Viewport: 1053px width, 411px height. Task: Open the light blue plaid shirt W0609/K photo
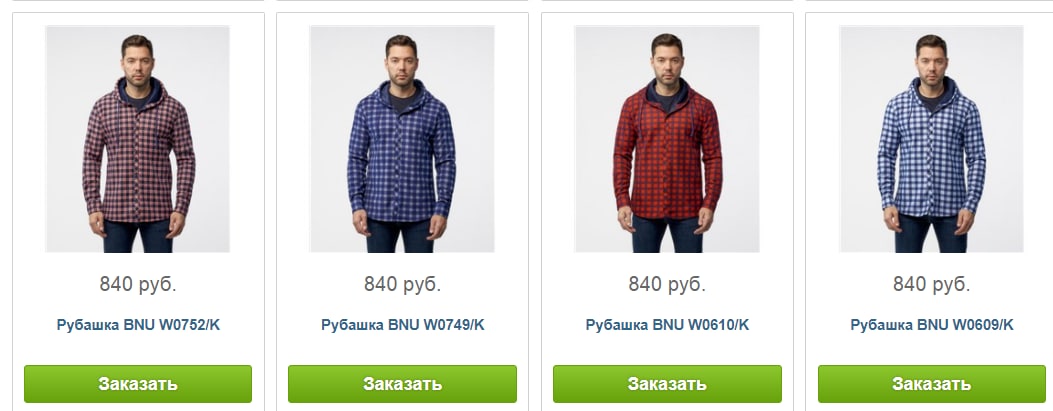coord(931,139)
